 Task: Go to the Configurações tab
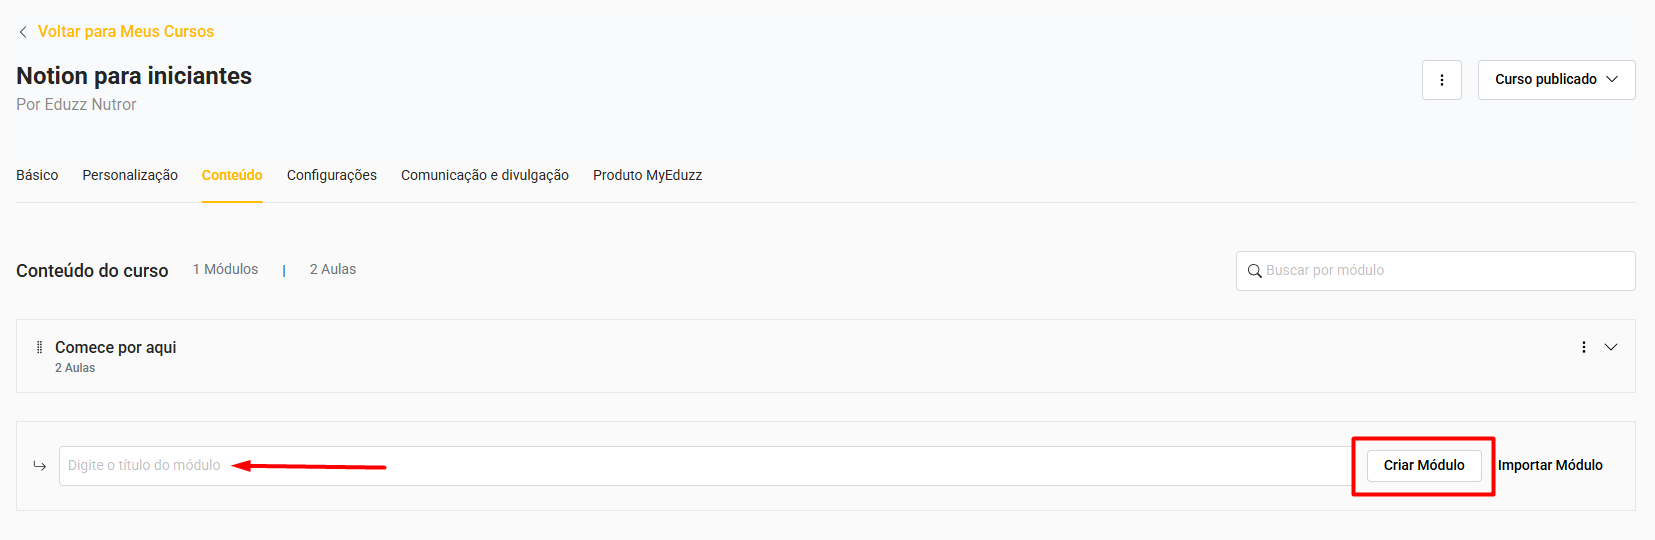(x=332, y=175)
